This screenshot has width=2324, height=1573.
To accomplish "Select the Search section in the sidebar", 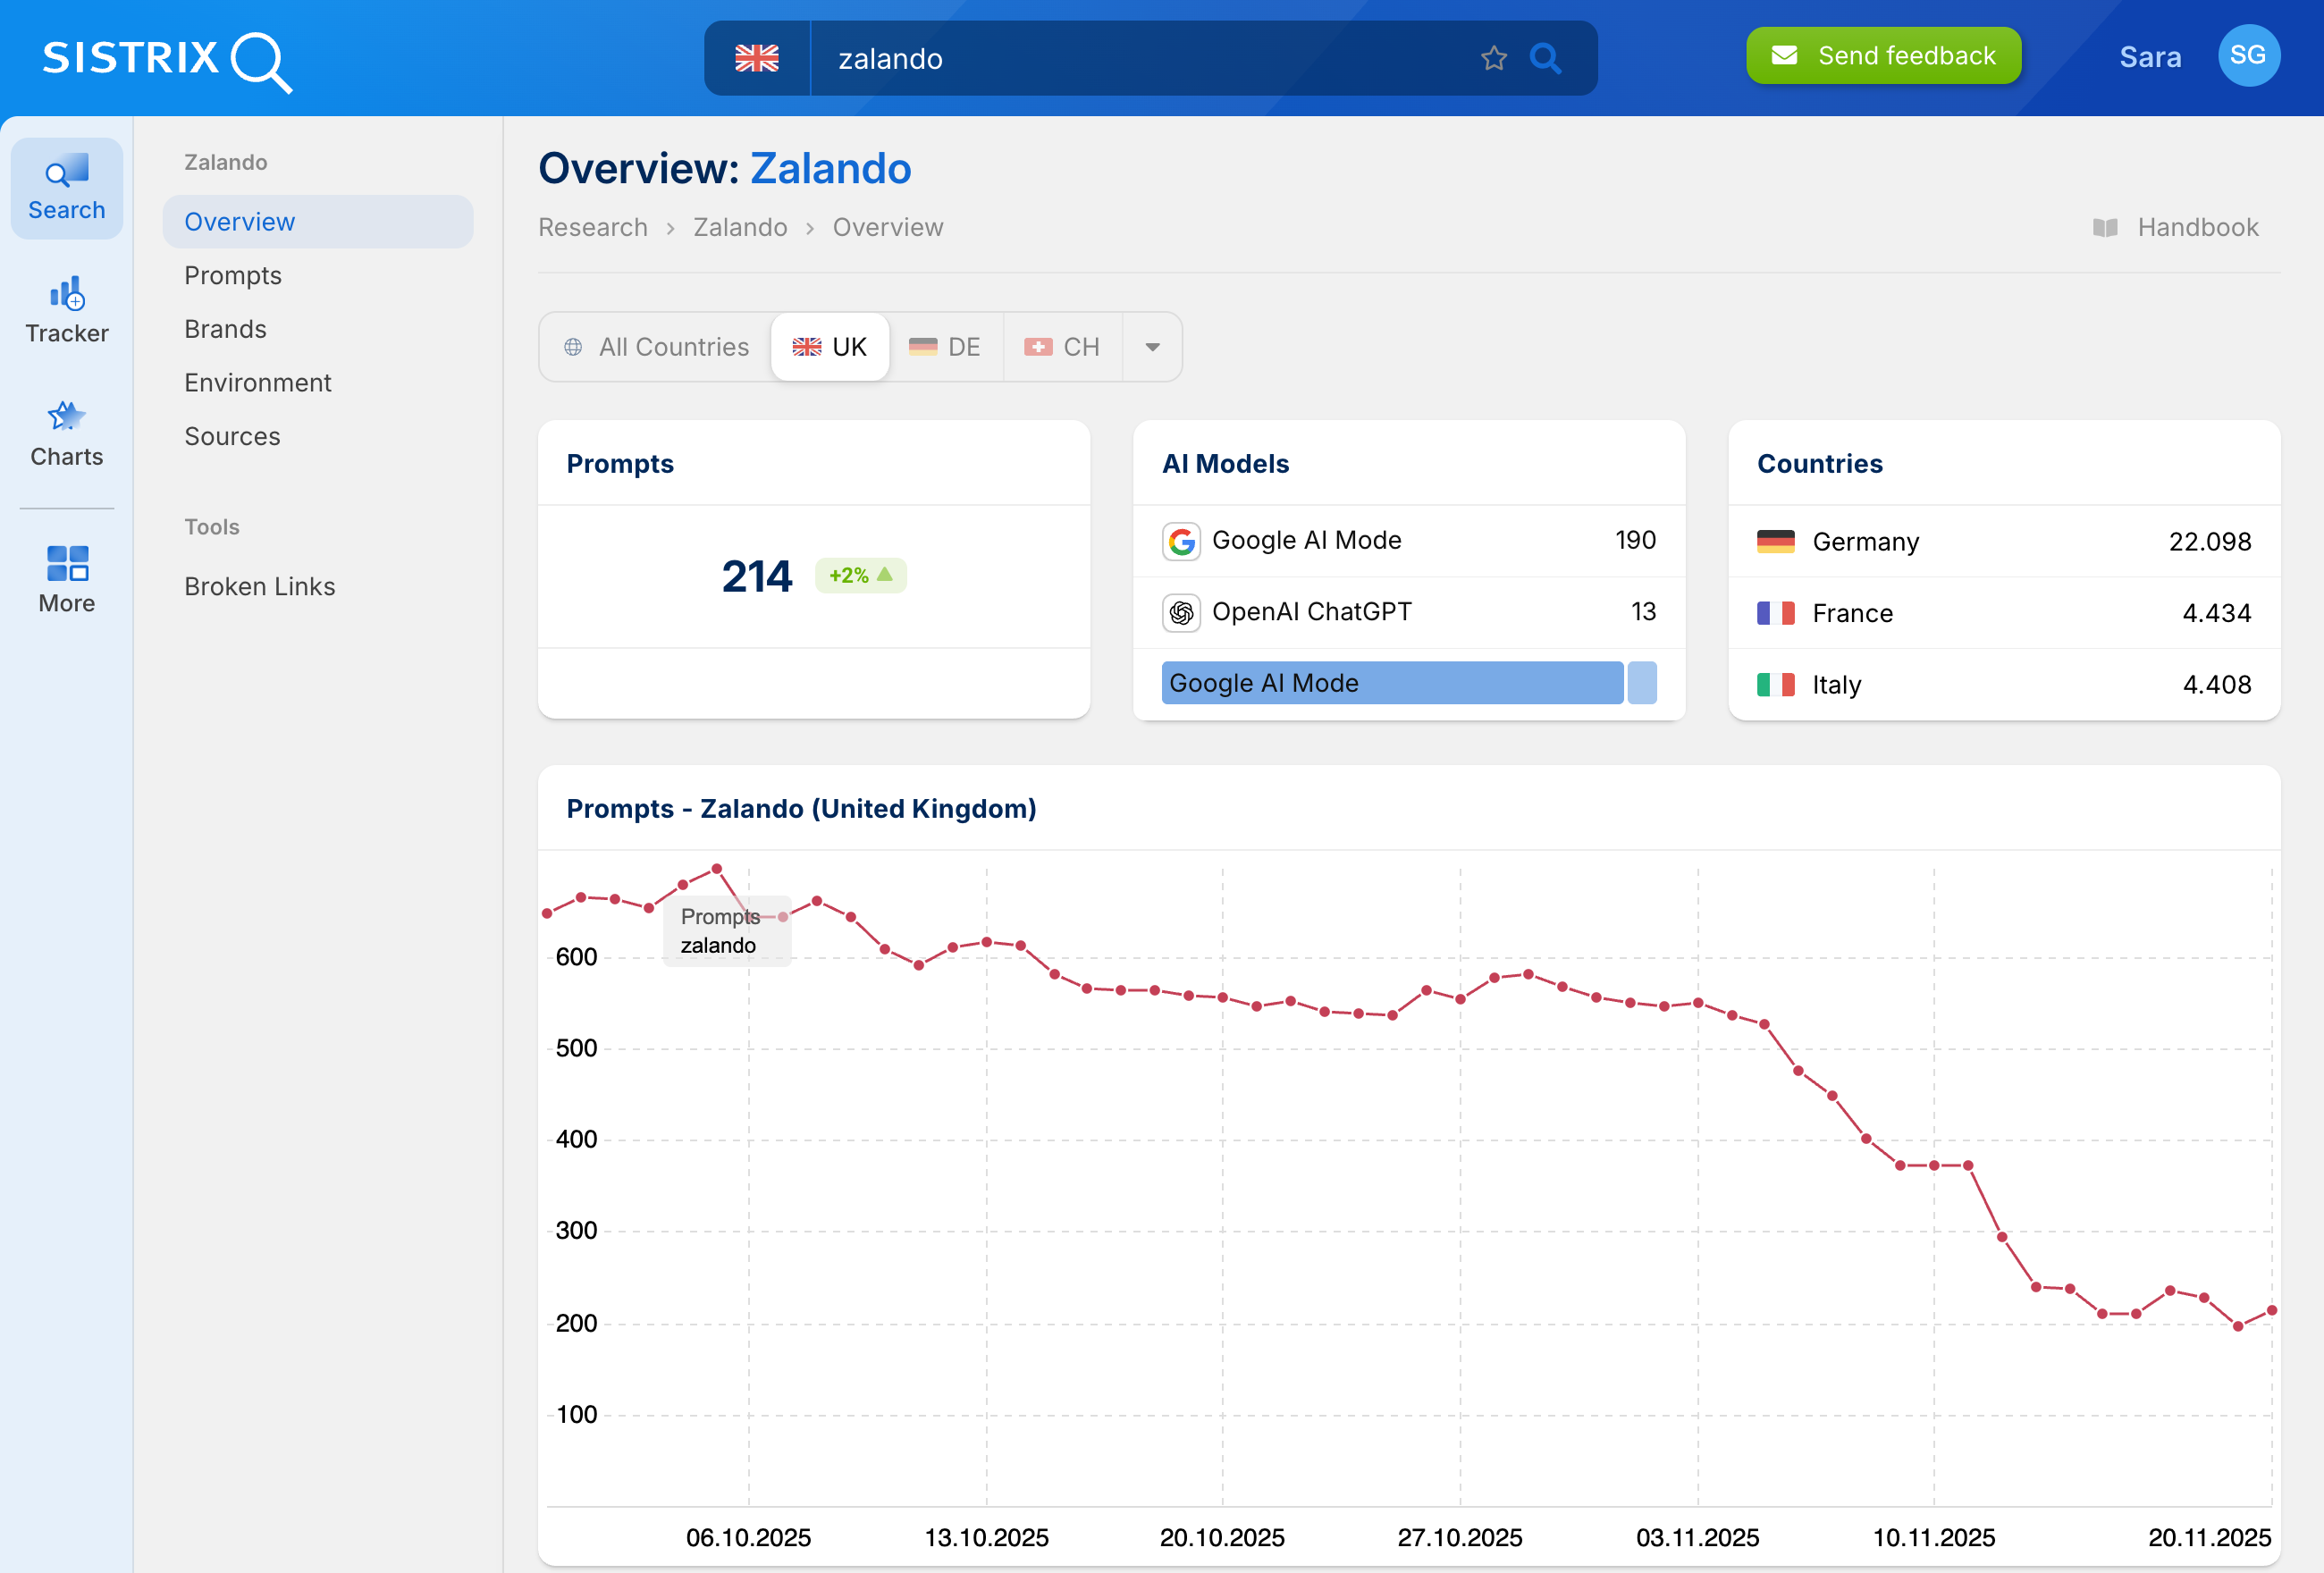I will 66,188.
